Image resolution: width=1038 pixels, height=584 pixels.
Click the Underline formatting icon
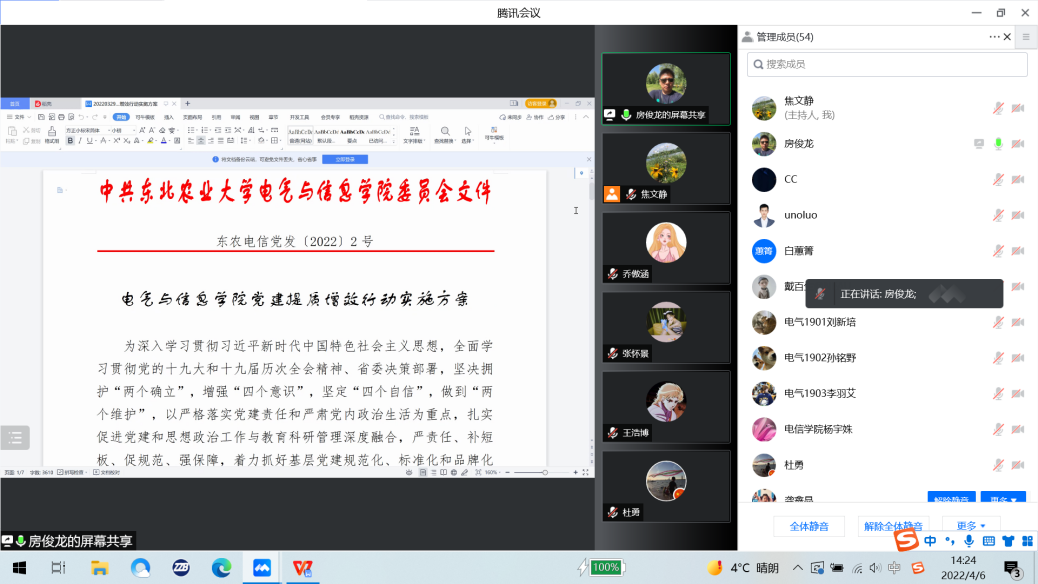[x=89, y=140]
